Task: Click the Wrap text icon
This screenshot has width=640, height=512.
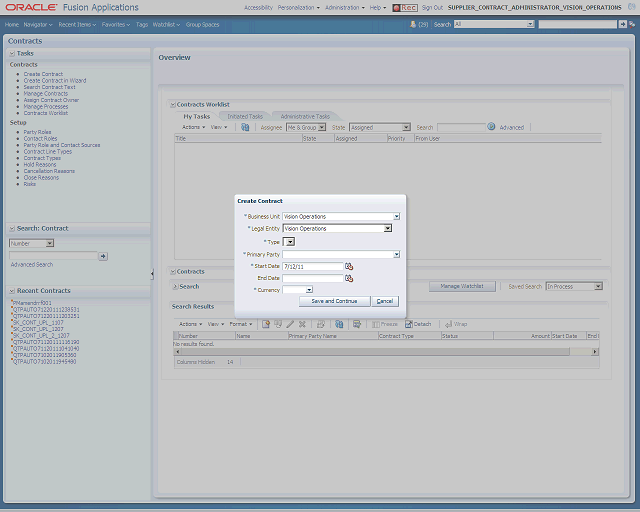Action: (448, 324)
